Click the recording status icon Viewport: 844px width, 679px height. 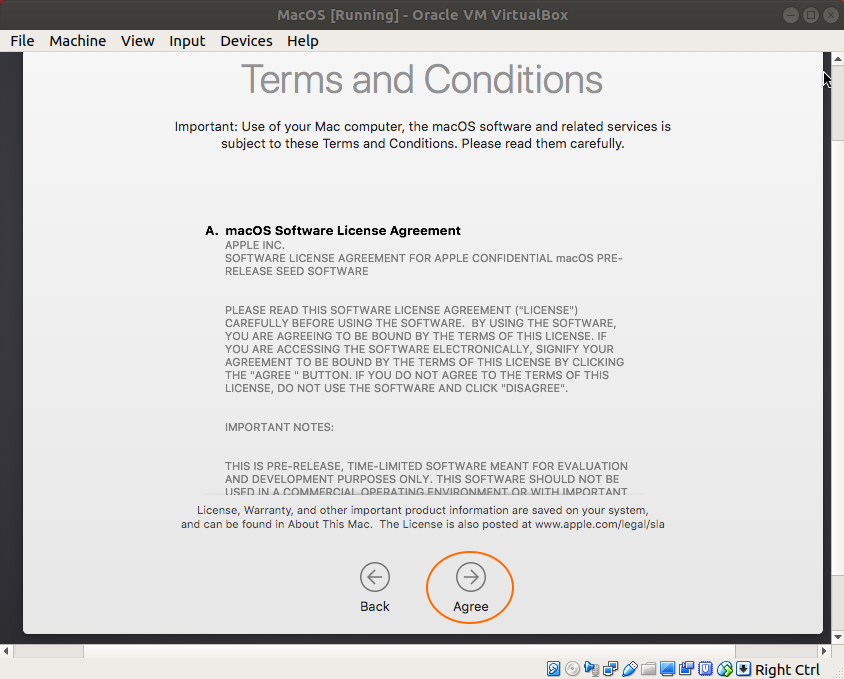click(x=686, y=669)
